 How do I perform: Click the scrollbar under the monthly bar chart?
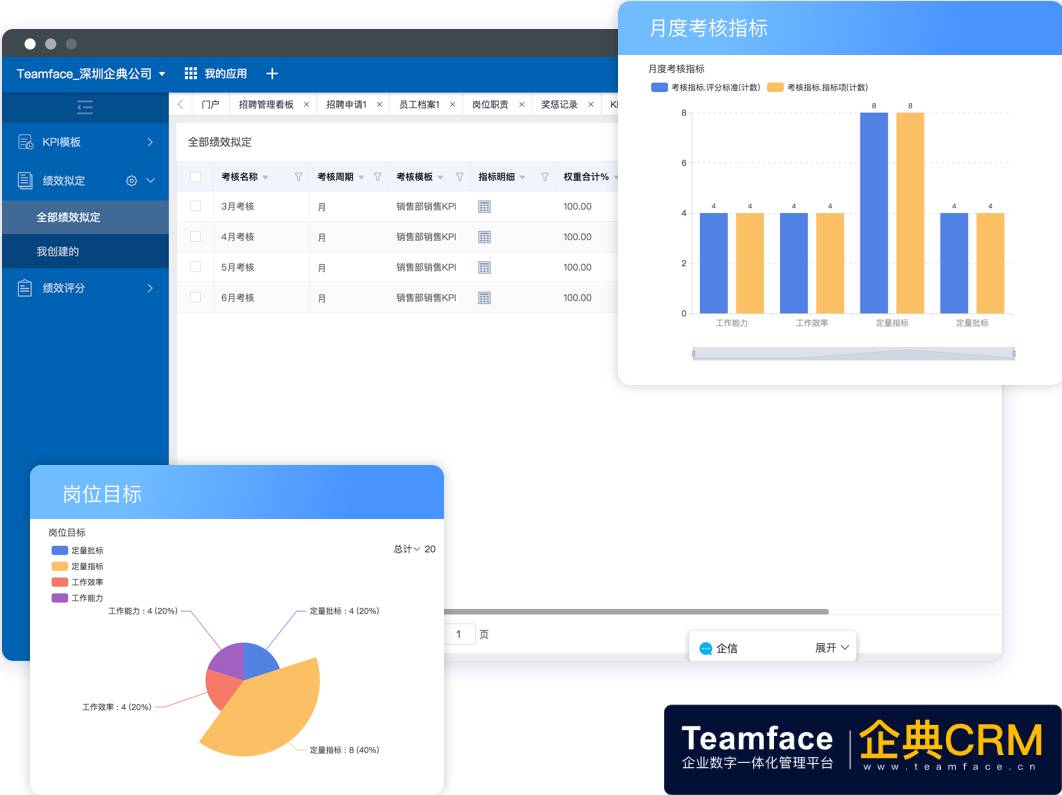pyautogui.click(x=855, y=352)
